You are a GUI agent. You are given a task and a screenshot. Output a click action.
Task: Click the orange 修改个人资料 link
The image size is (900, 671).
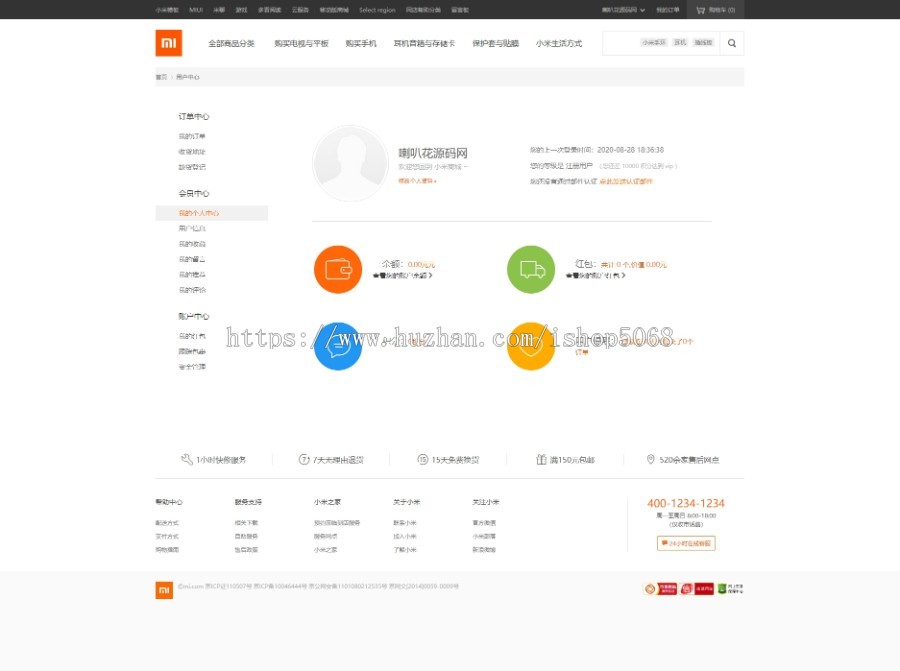417,181
